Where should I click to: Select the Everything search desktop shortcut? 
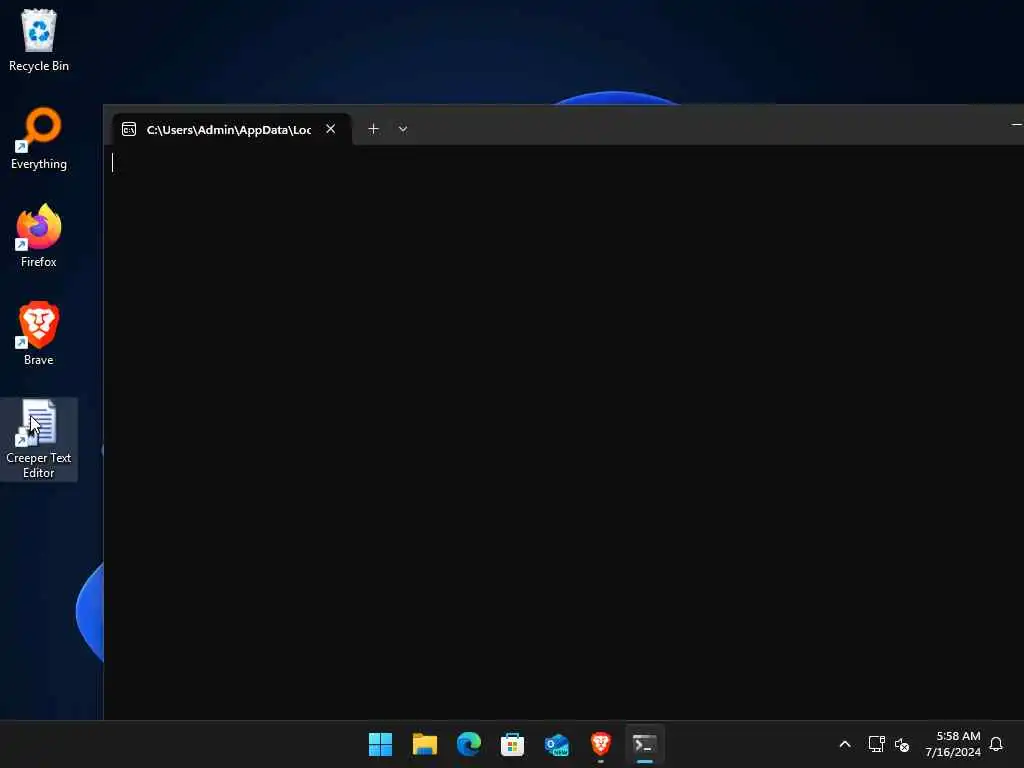point(39,138)
